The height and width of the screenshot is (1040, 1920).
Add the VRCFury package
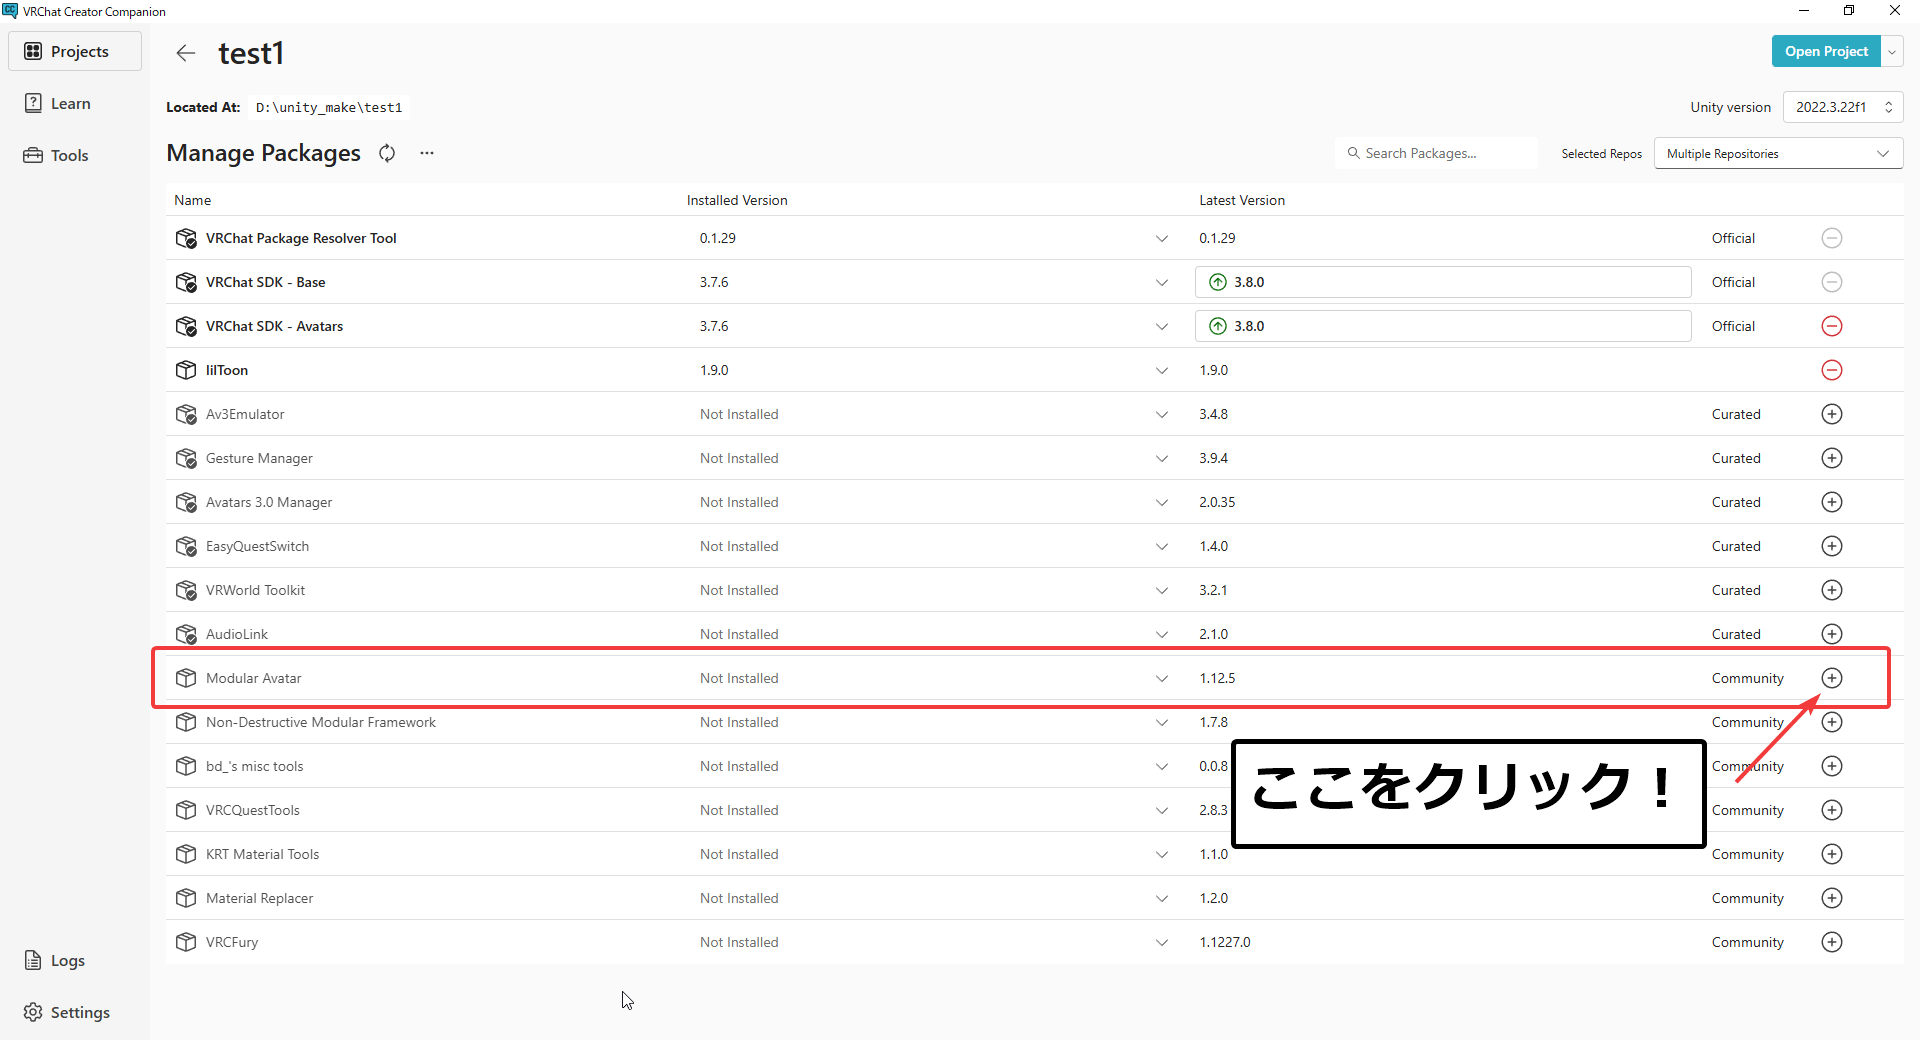1832,942
